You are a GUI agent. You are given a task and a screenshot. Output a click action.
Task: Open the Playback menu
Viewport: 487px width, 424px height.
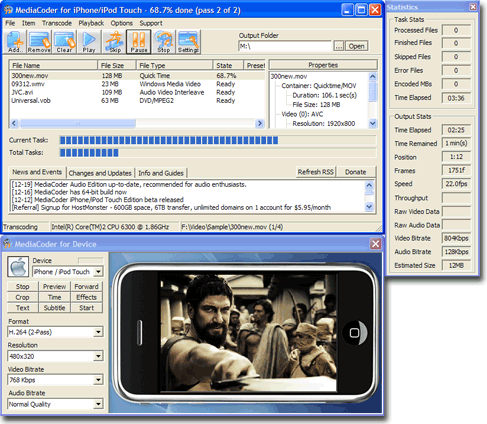click(91, 23)
